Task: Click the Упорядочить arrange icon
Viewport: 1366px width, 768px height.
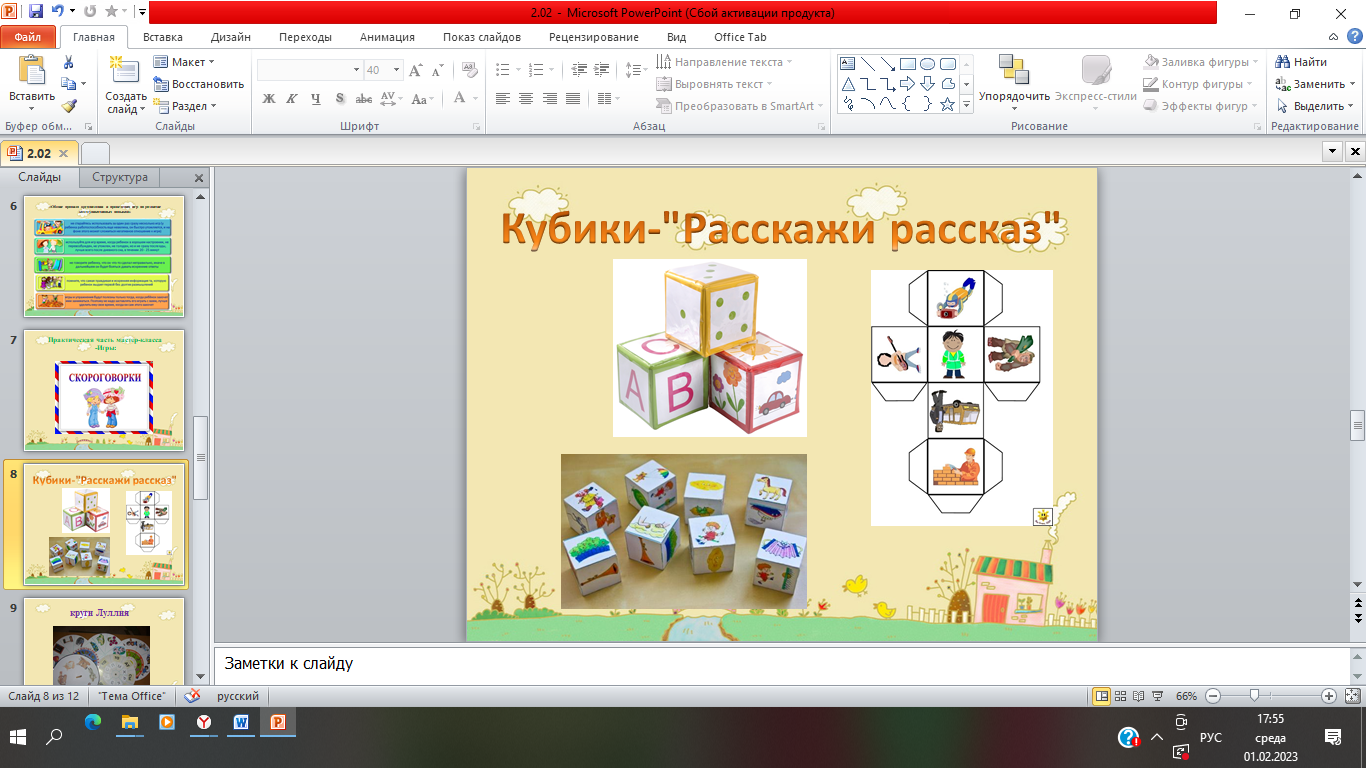Action: coord(1014,70)
